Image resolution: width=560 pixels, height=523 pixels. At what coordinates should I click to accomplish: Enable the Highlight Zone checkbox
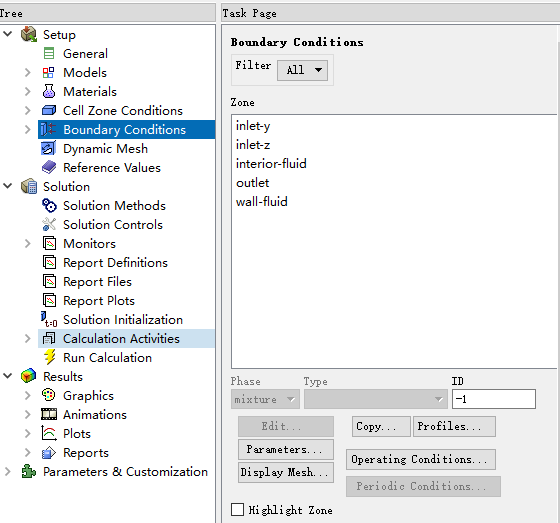pos(237,509)
